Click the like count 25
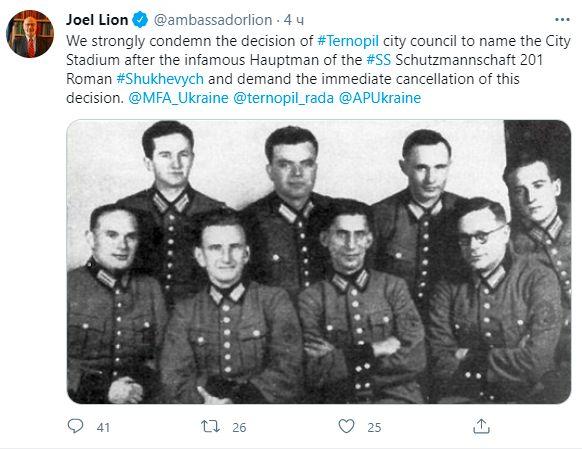This screenshot has height=449, width=582. (x=375, y=427)
